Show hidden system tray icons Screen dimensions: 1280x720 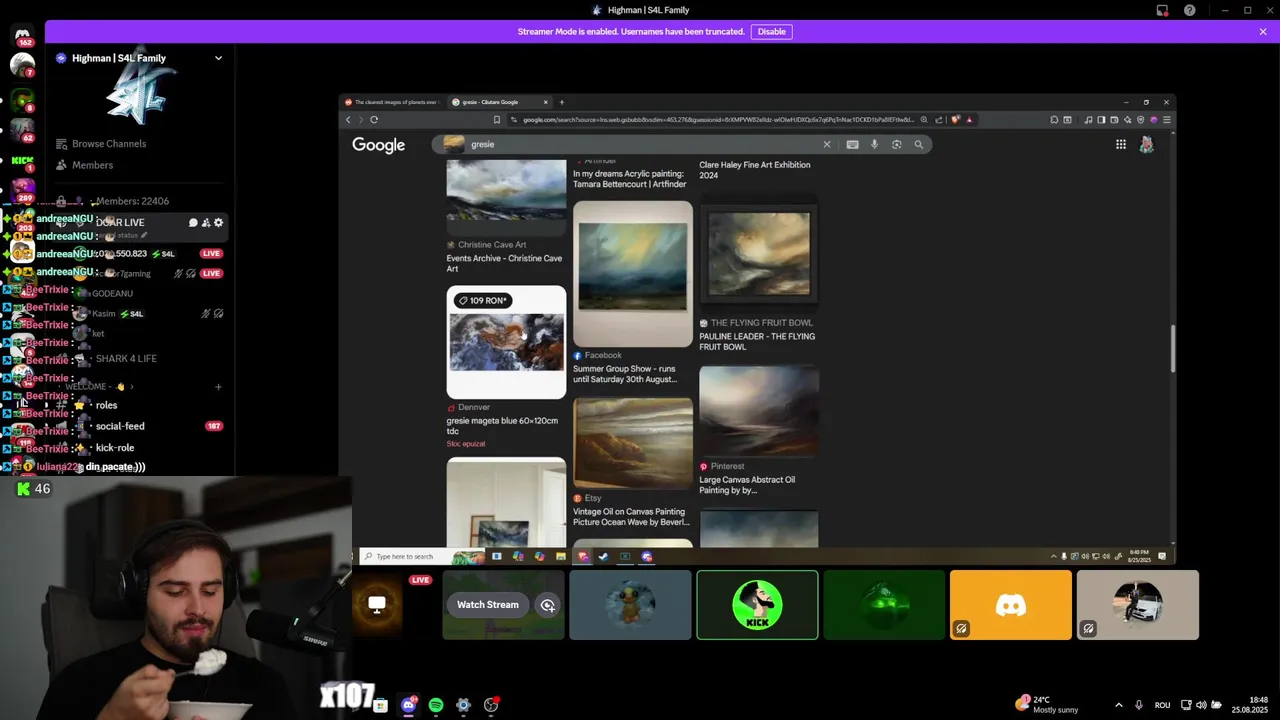coord(1118,705)
